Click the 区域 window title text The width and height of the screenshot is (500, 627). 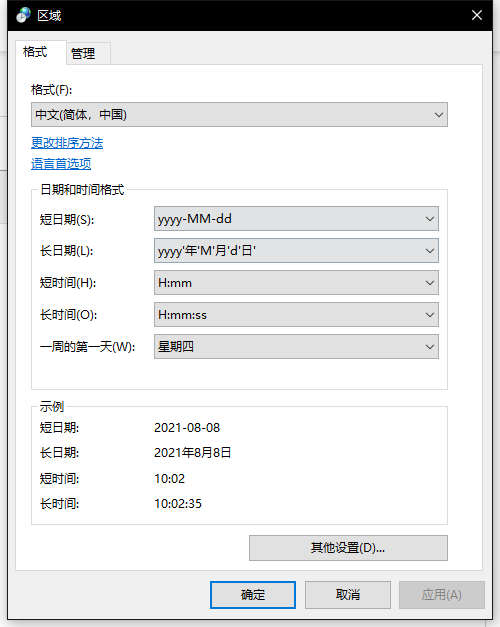(x=49, y=16)
